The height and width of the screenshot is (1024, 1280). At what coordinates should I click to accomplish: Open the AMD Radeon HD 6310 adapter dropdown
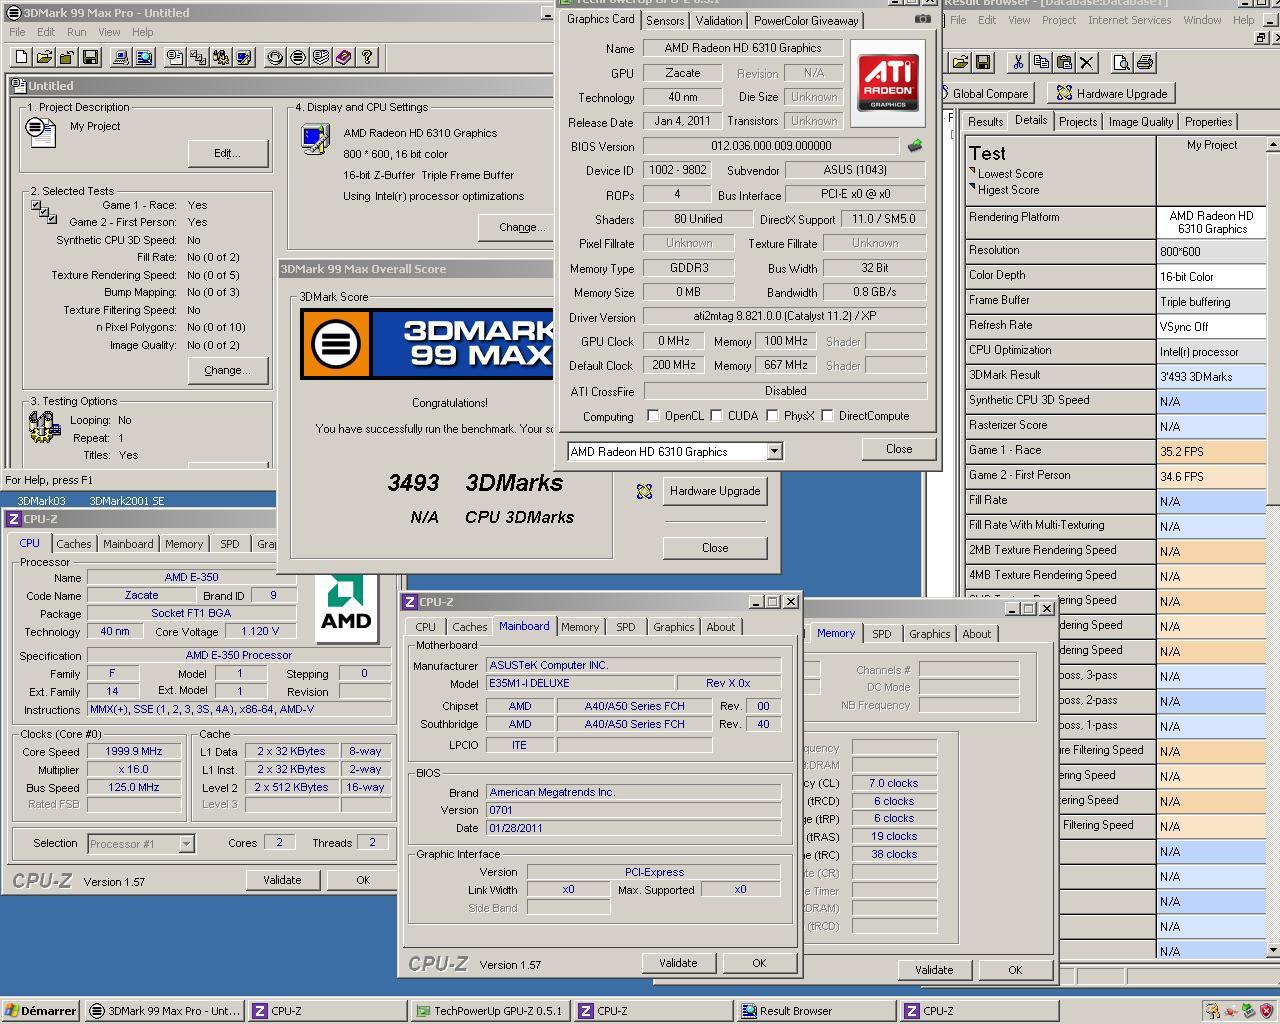click(x=774, y=452)
